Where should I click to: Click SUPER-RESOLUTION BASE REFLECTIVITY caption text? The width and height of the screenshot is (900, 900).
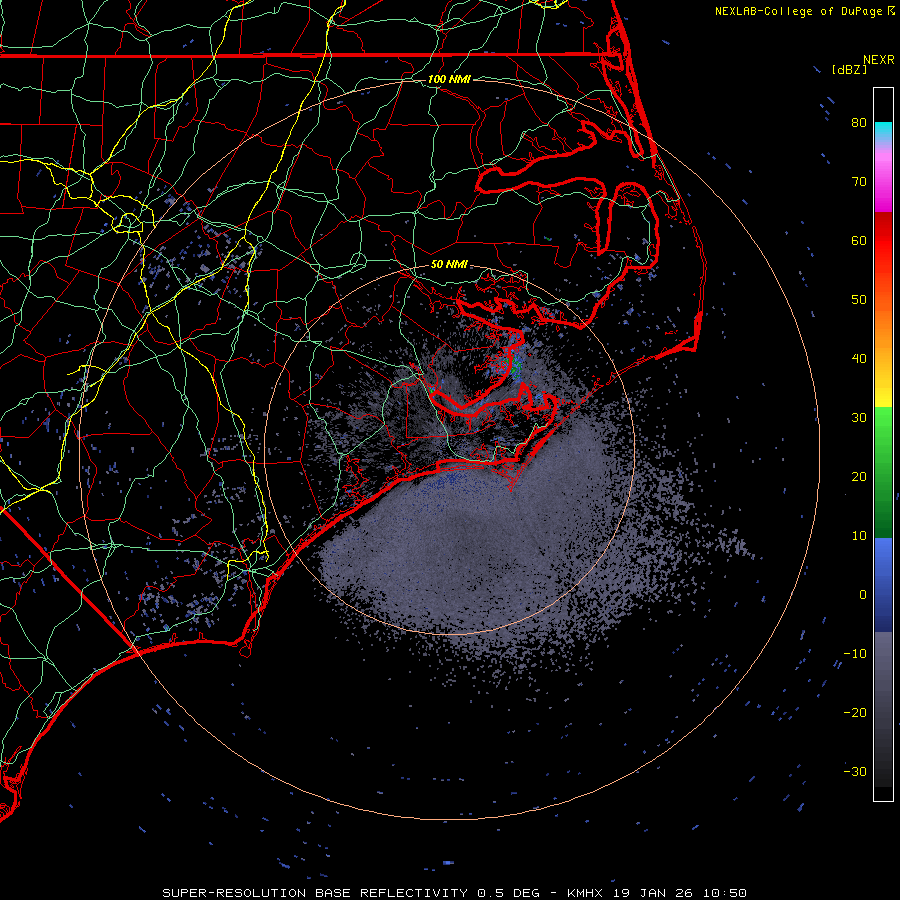pos(315,893)
